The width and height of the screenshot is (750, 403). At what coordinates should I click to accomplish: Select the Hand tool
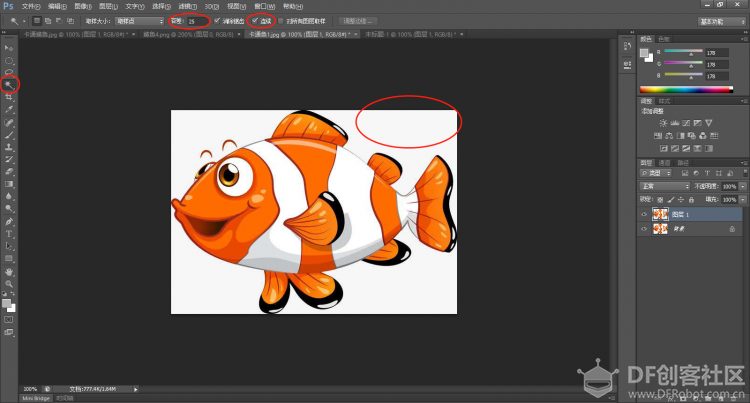[x=9, y=272]
